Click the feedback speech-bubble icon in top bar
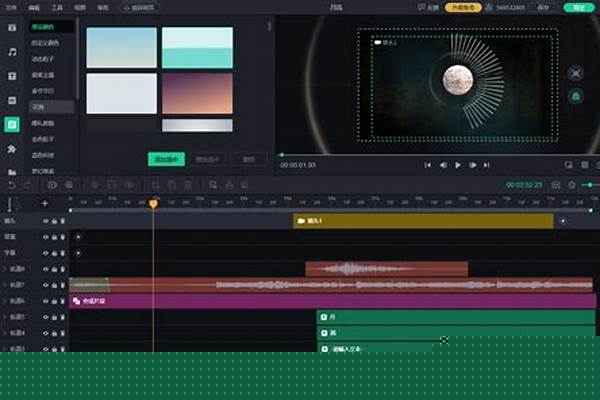The height and width of the screenshot is (400, 600). click(x=421, y=7)
